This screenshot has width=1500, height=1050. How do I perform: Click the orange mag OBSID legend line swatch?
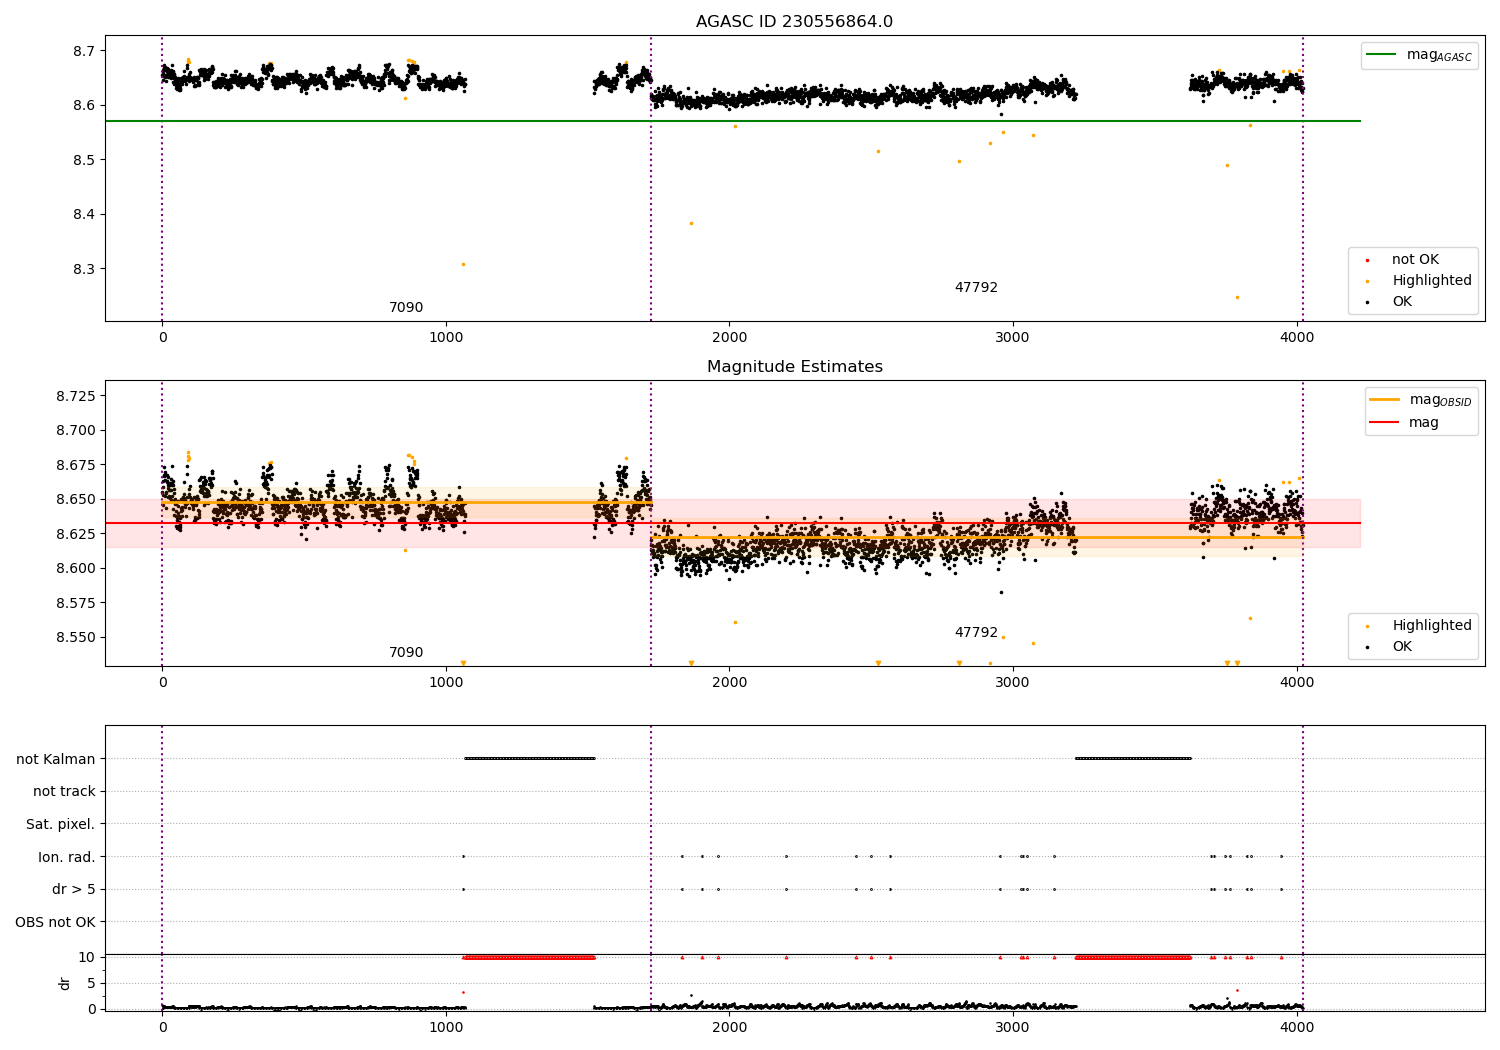tap(1385, 400)
